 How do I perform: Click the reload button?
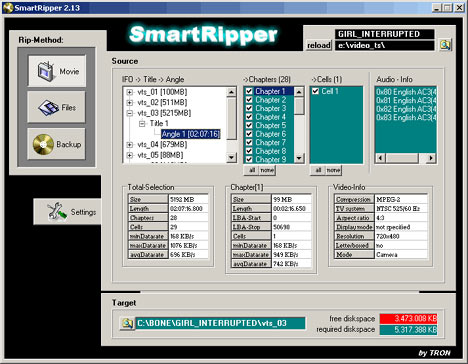(x=319, y=45)
